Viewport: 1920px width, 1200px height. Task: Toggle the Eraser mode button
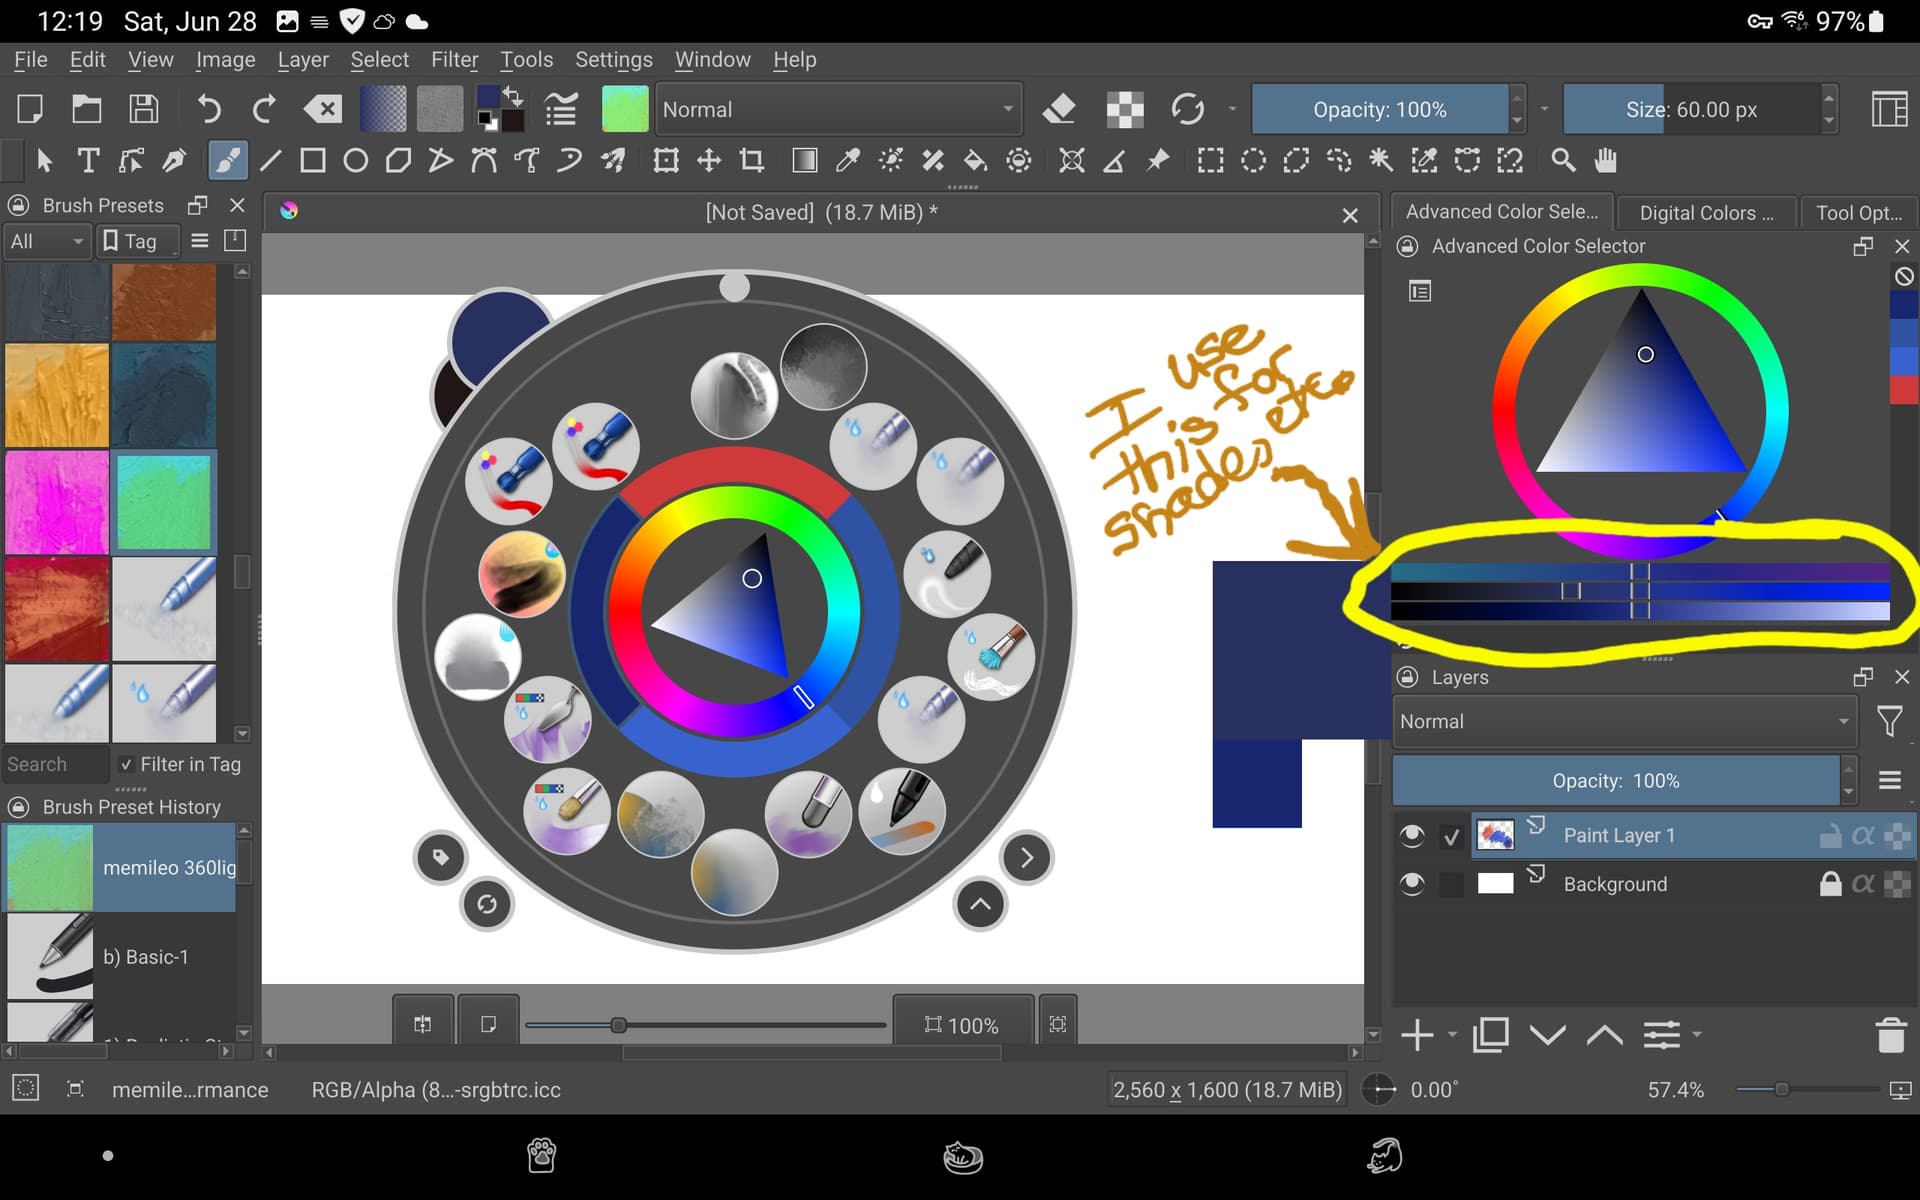pos(1059,109)
